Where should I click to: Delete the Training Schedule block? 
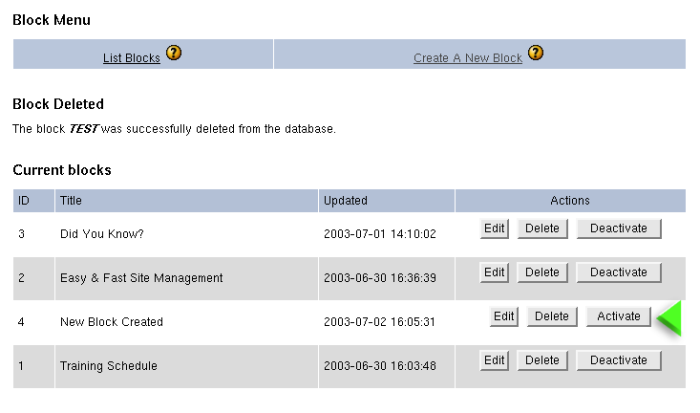[x=542, y=360]
